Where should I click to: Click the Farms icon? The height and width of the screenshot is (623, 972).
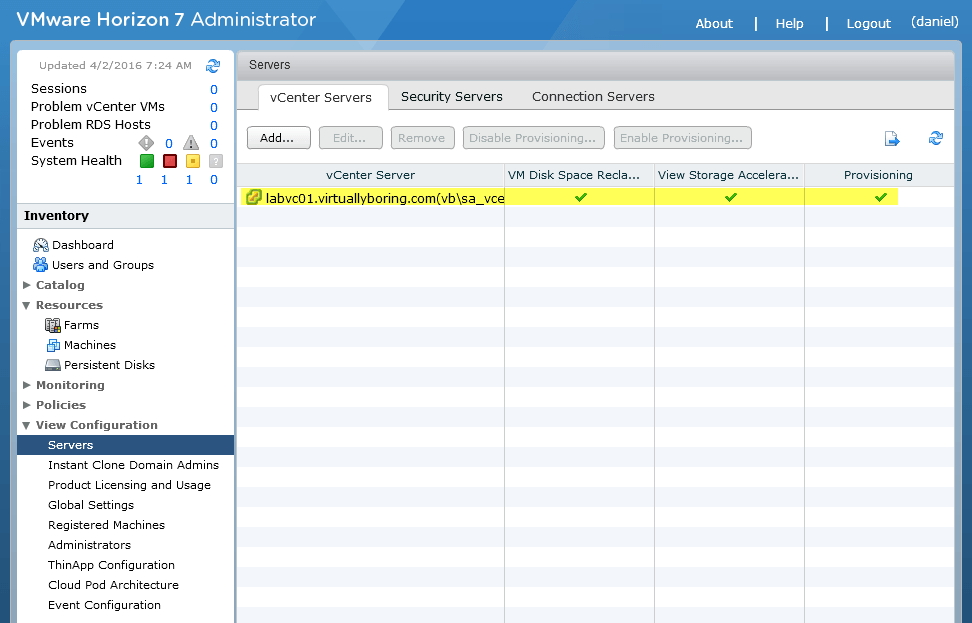(x=53, y=325)
